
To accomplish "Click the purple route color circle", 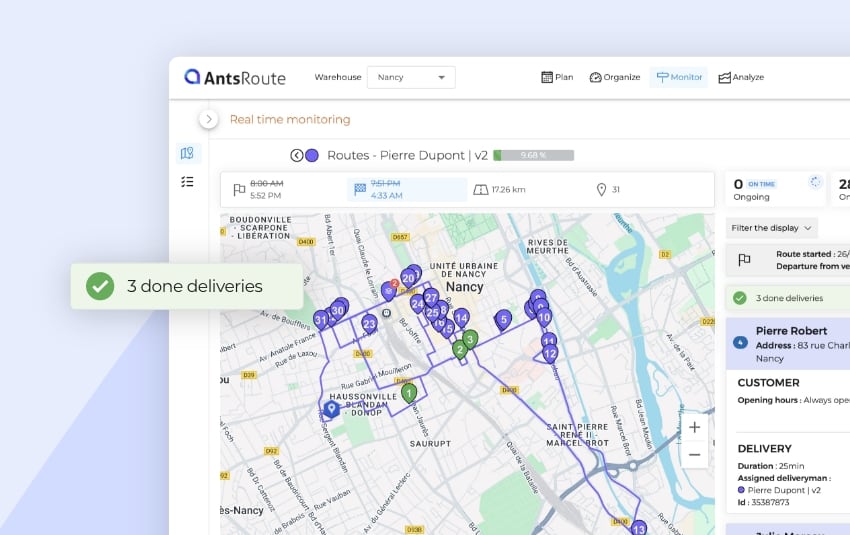I will [x=312, y=155].
